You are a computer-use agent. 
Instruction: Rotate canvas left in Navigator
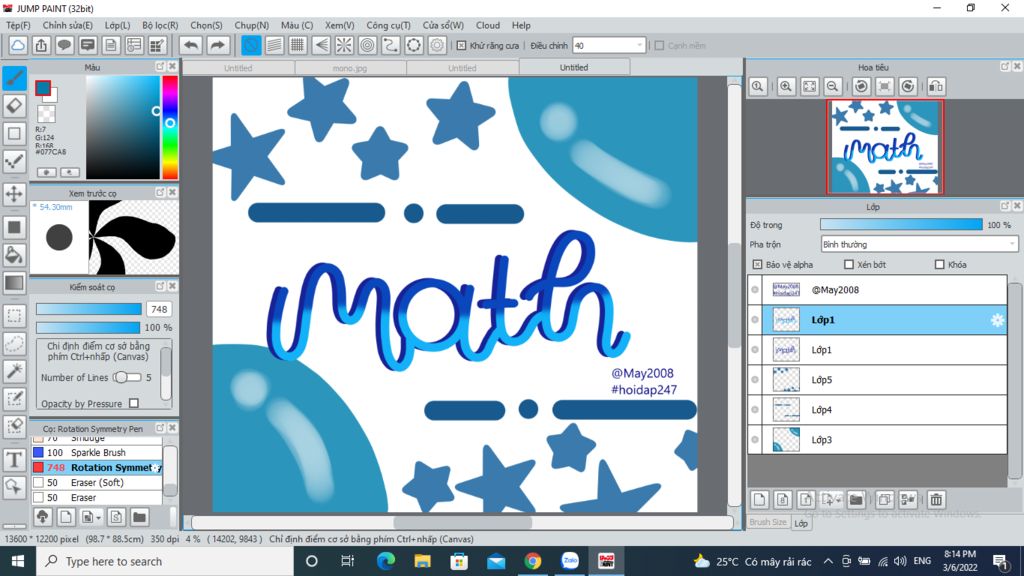pyautogui.click(x=861, y=86)
